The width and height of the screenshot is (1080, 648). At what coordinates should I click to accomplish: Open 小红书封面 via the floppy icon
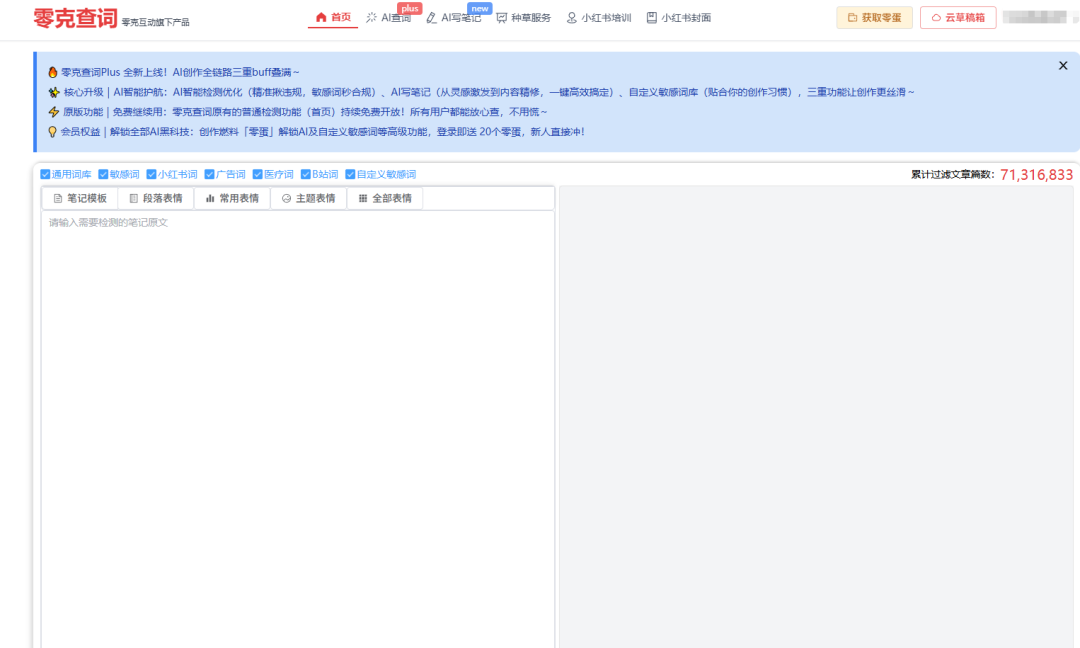[x=651, y=17]
